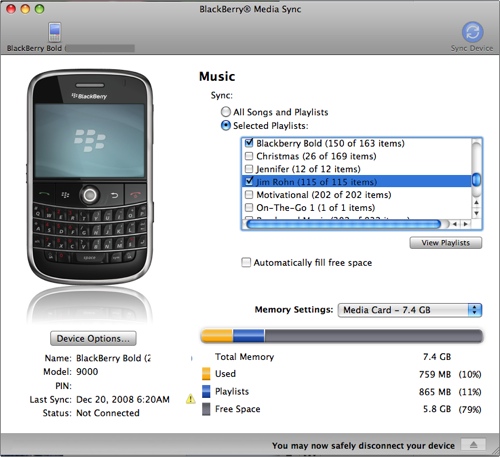Click Total Memory '7.4 GB' value
Image resolution: width=500 pixels, height=457 pixels.
(x=437, y=357)
